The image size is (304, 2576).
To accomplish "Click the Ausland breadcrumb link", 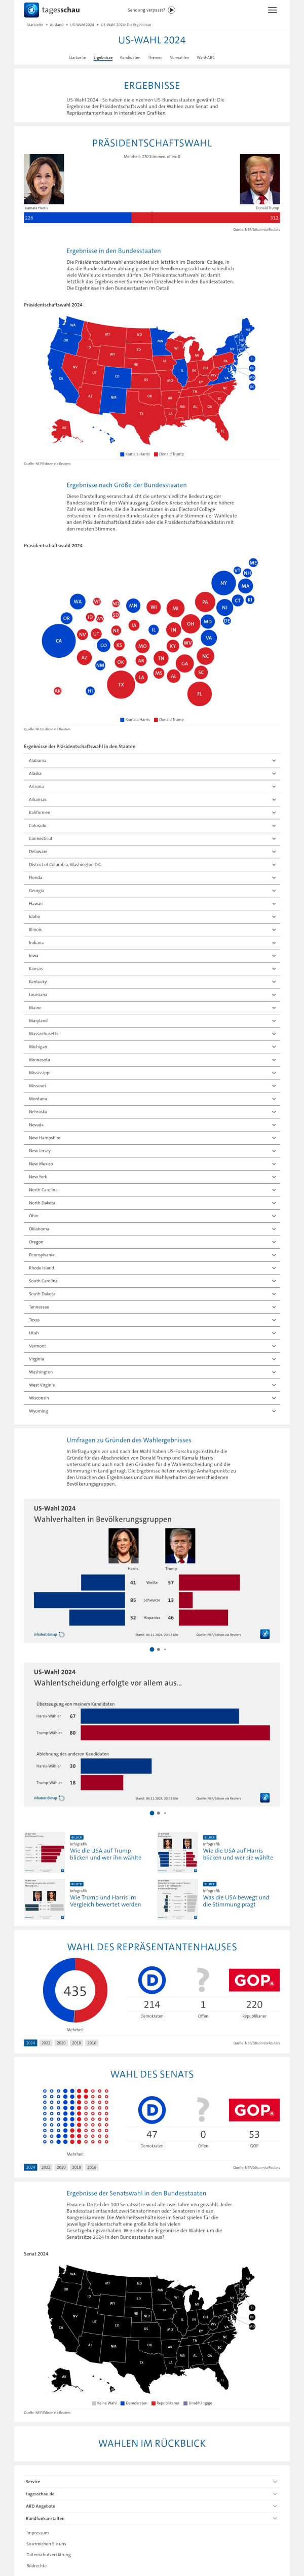I will coord(57,25).
